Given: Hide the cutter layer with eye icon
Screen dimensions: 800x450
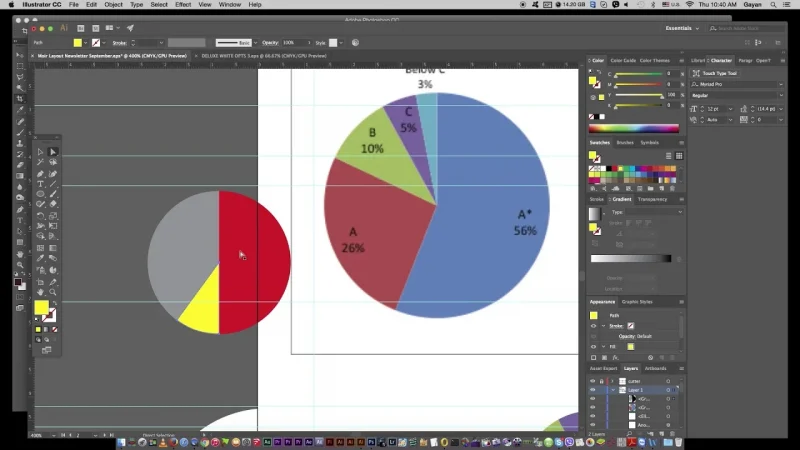Looking at the screenshot, I should (x=593, y=381).
